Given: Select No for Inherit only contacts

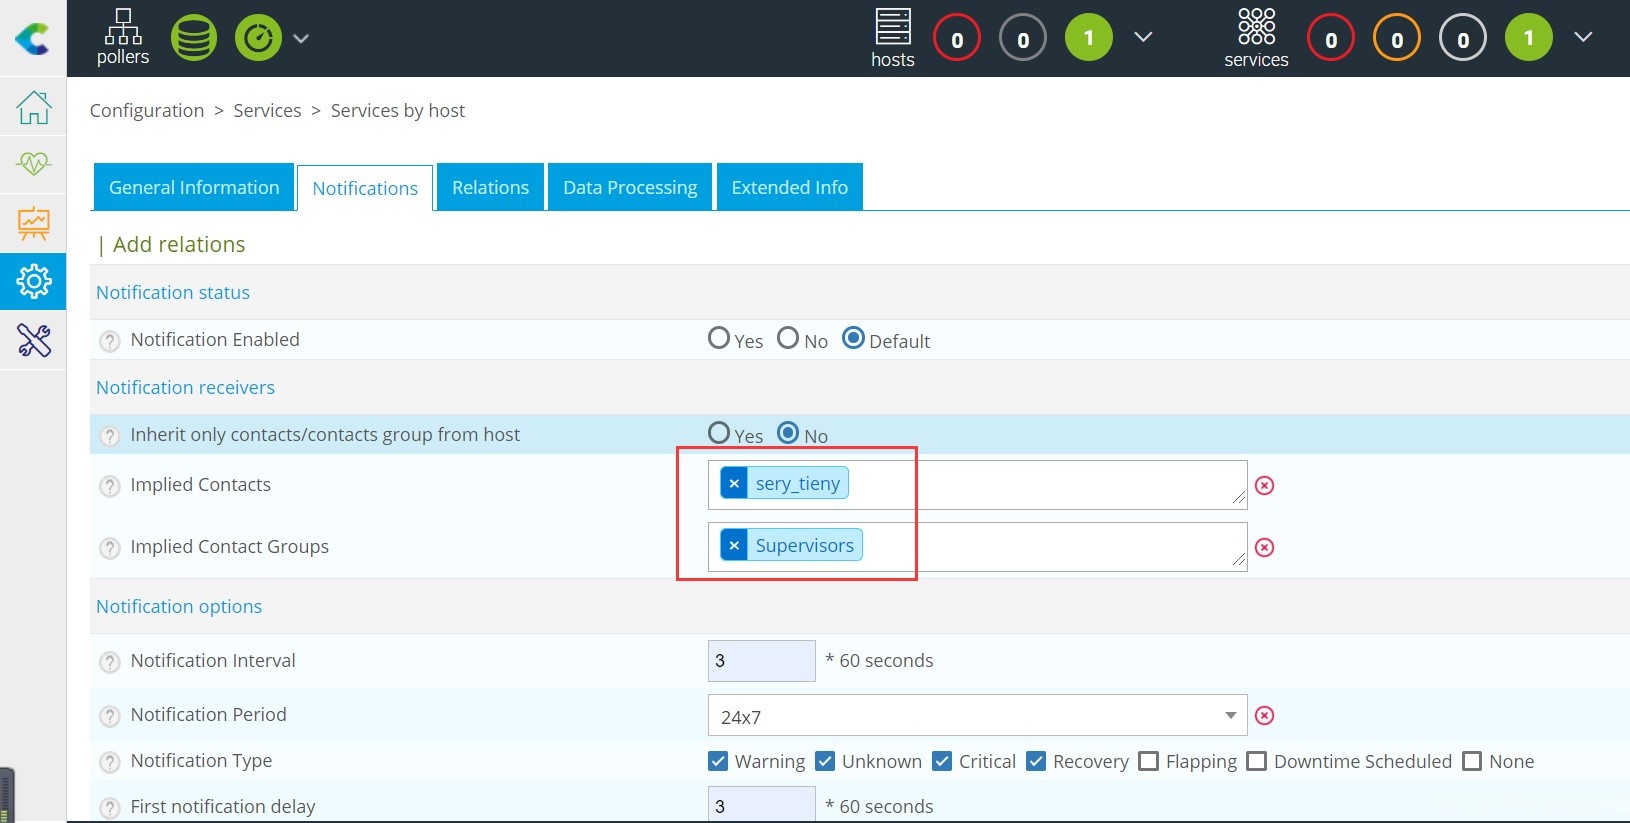Looking at the screenshot, I should 788,433.
